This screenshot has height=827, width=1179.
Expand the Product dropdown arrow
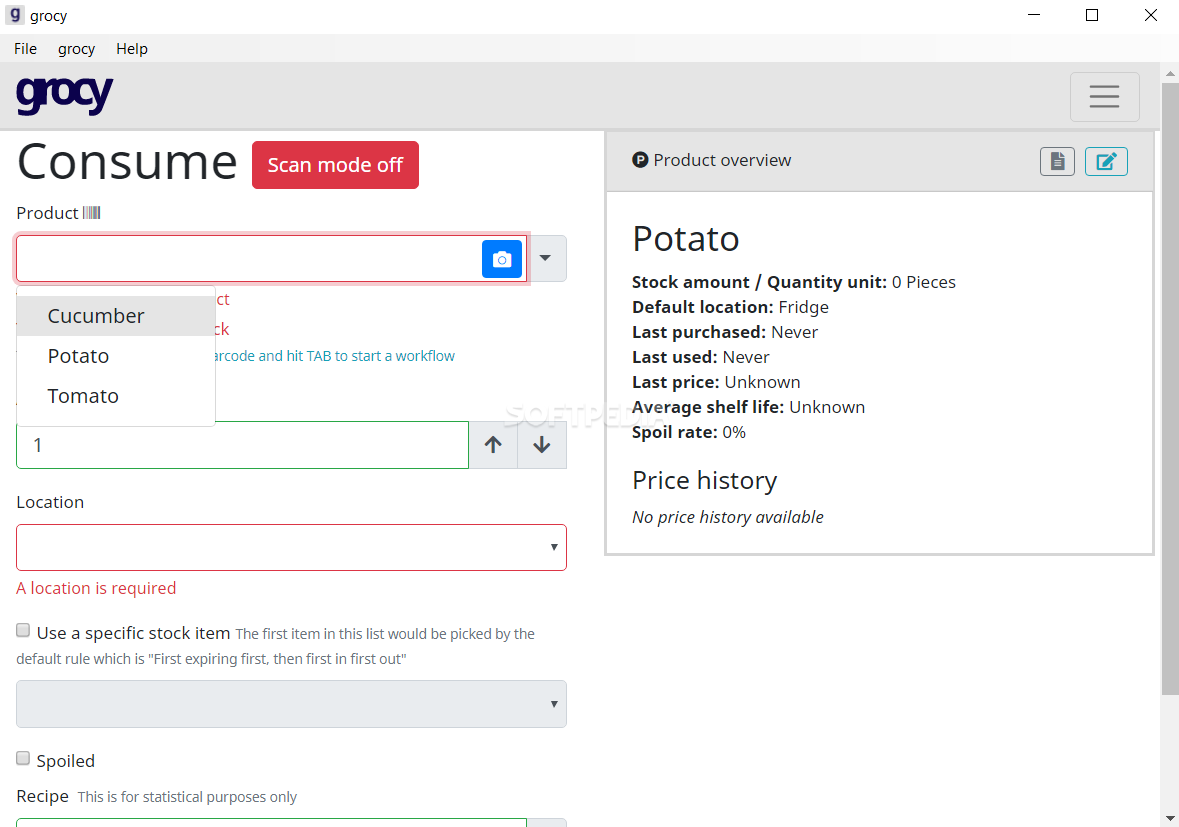pos(546,259)
